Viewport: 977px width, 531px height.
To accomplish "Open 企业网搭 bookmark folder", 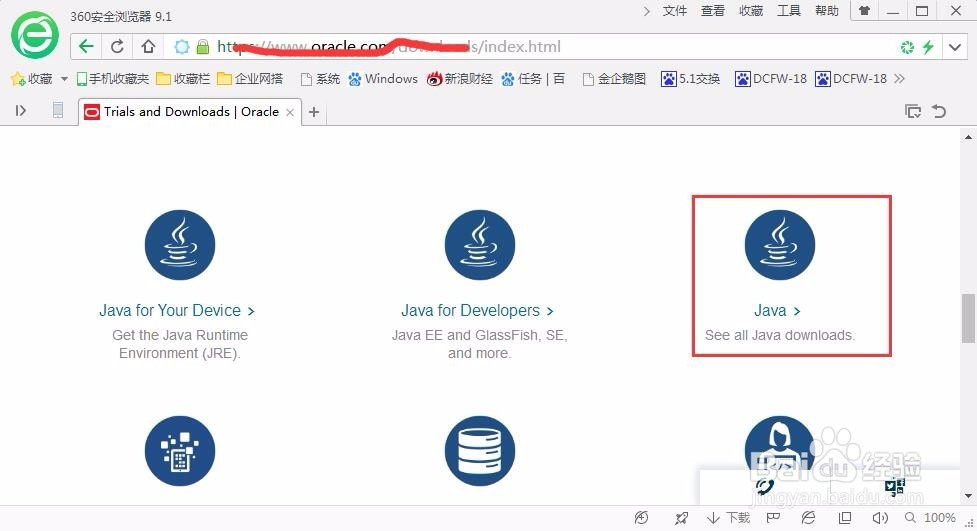I will (x=250, y=79).
